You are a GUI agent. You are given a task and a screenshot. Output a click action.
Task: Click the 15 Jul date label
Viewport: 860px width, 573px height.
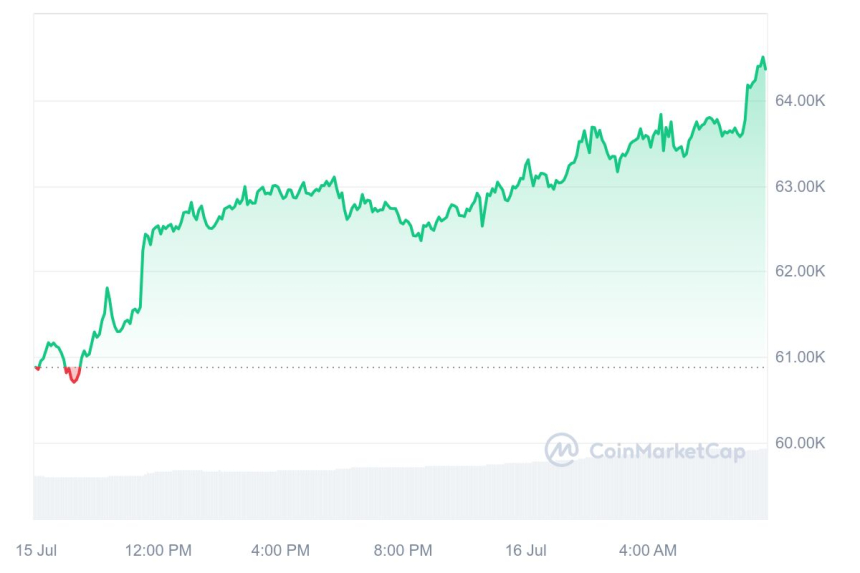(37, 550)
